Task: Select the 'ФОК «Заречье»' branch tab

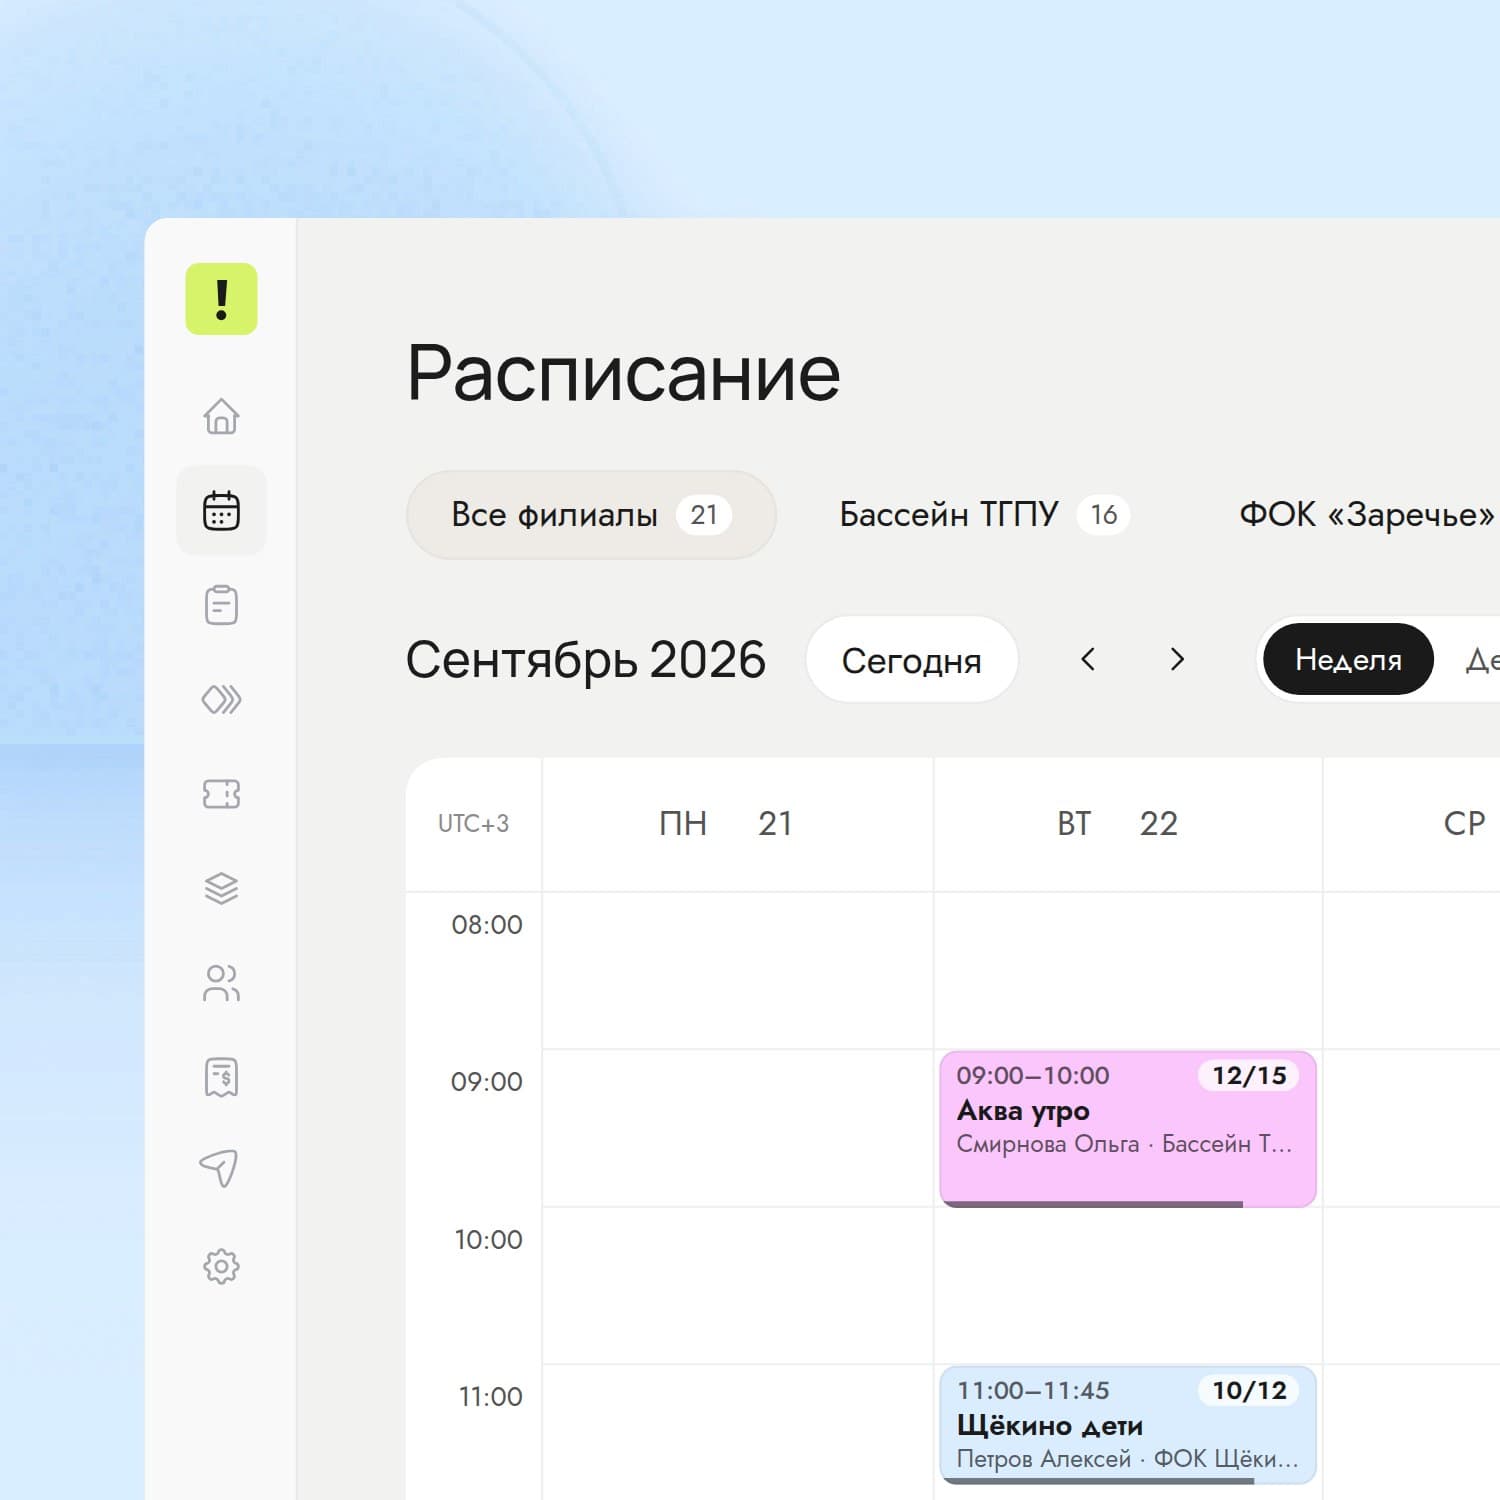Action: pyautogui.click(x=1367, y=514)
